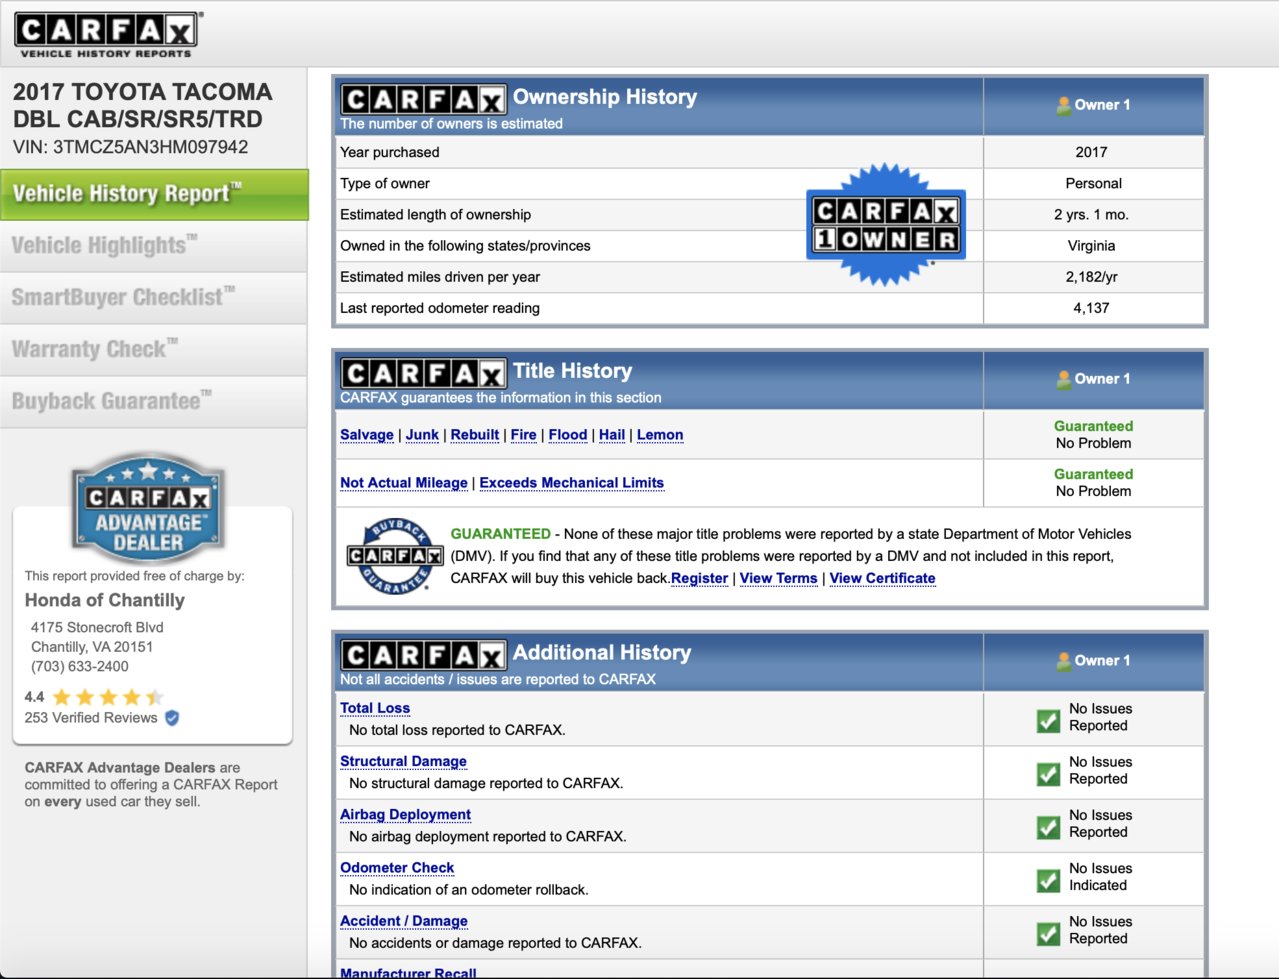1279x979 pixels.
Task: Click the CARFAX 1 Owner badge
Action: click(x=886, y=225)
